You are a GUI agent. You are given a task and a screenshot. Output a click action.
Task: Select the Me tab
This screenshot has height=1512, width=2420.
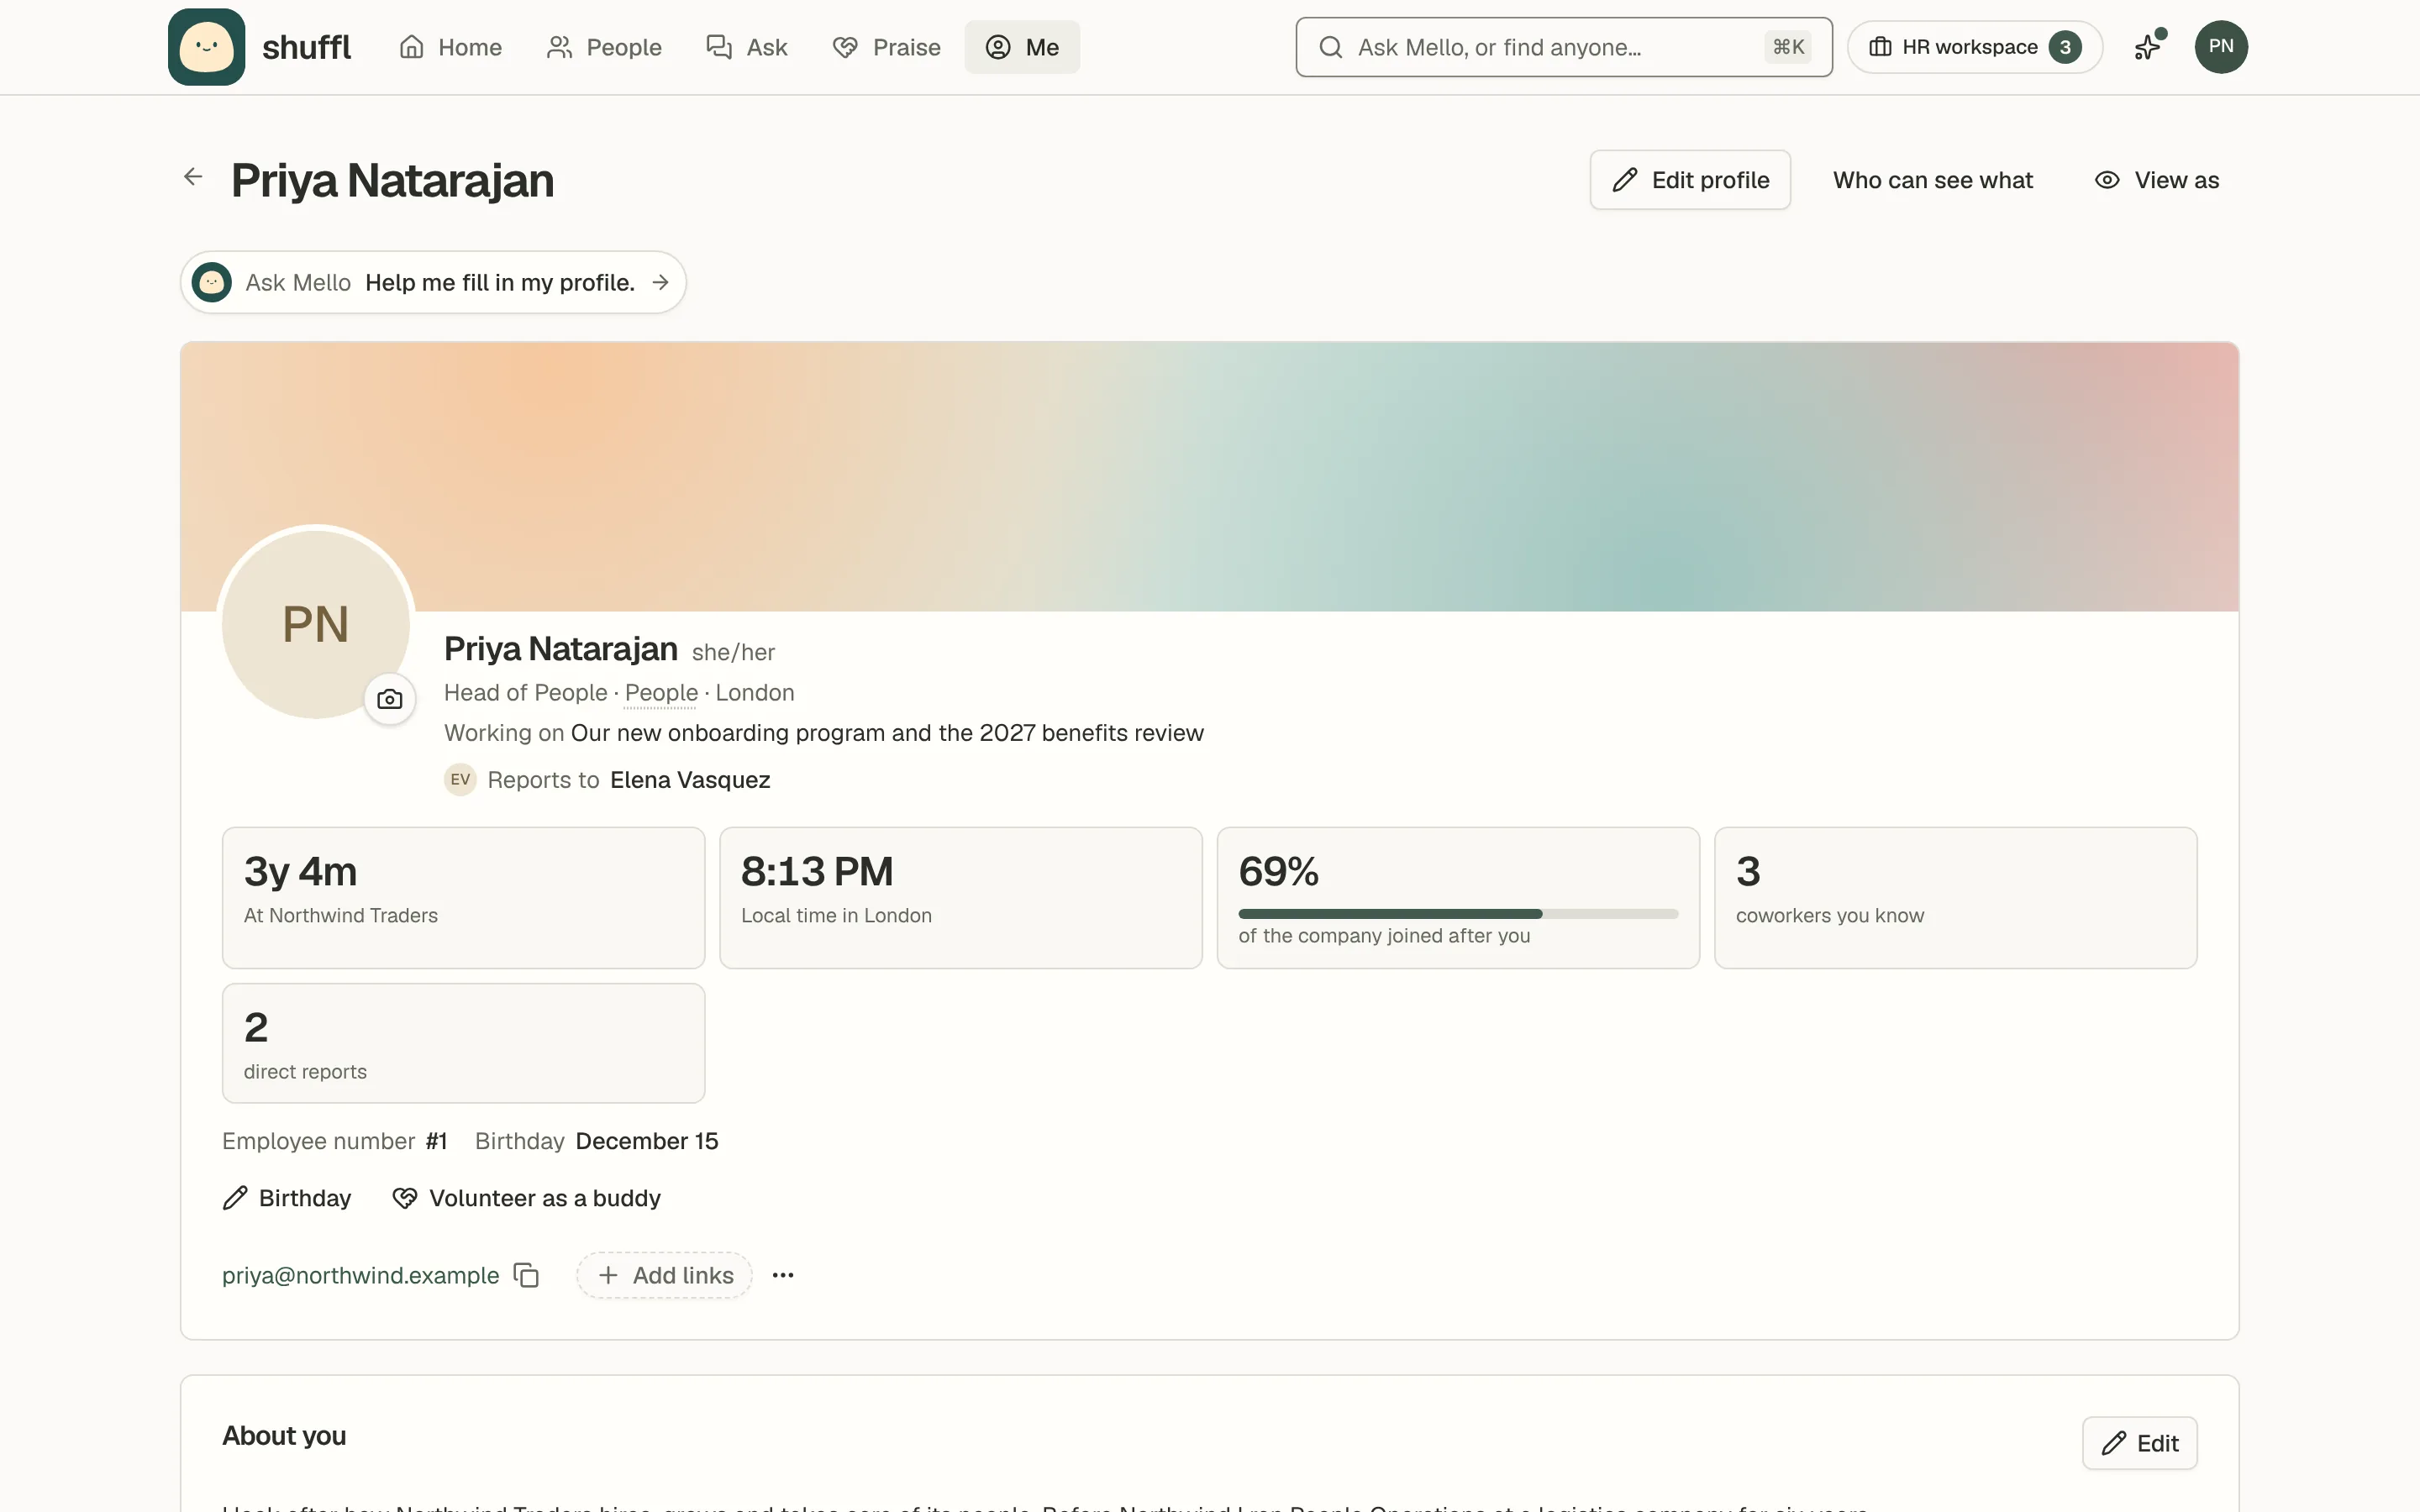(1022, 47)
